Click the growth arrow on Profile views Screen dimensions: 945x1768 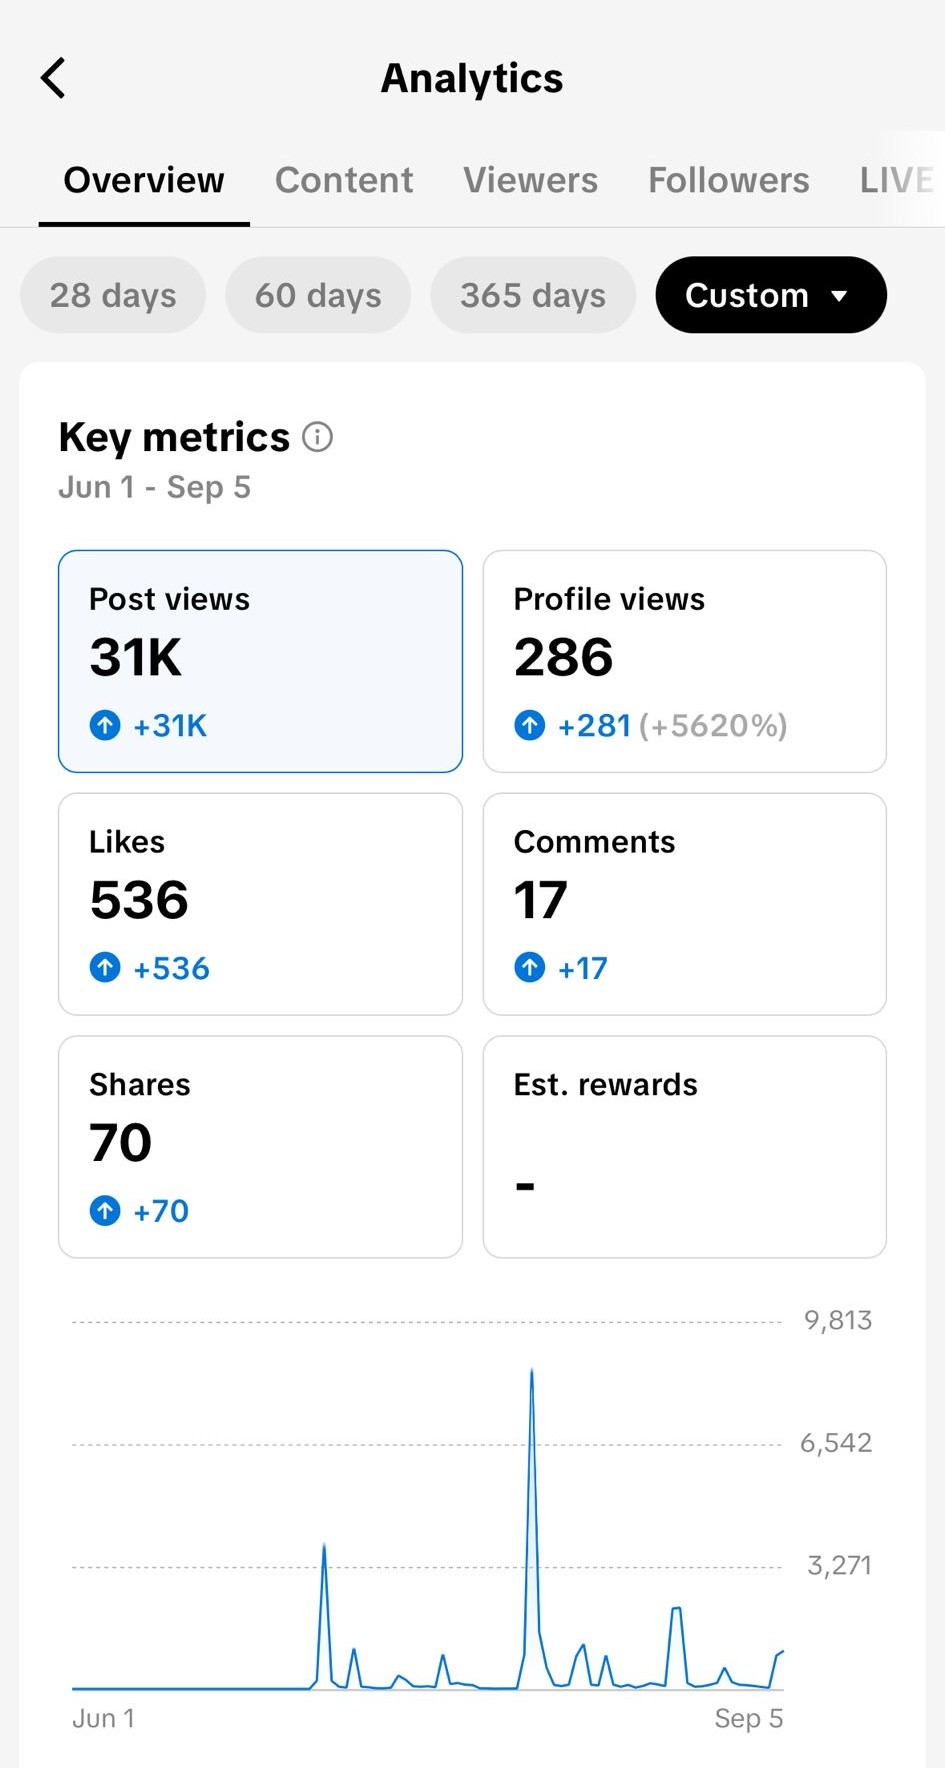pos(529,726)
